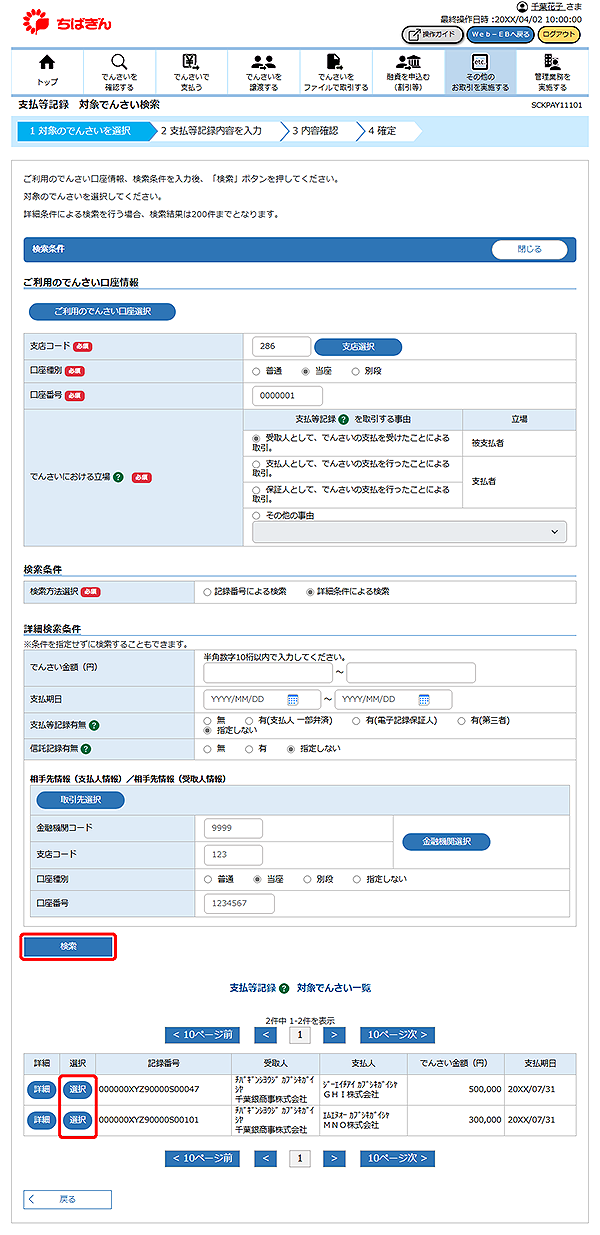Image resolution: width=600 pixels, height=1235 pixels.
Task: Click account number field showing 0000001
Action: [287, 396]
